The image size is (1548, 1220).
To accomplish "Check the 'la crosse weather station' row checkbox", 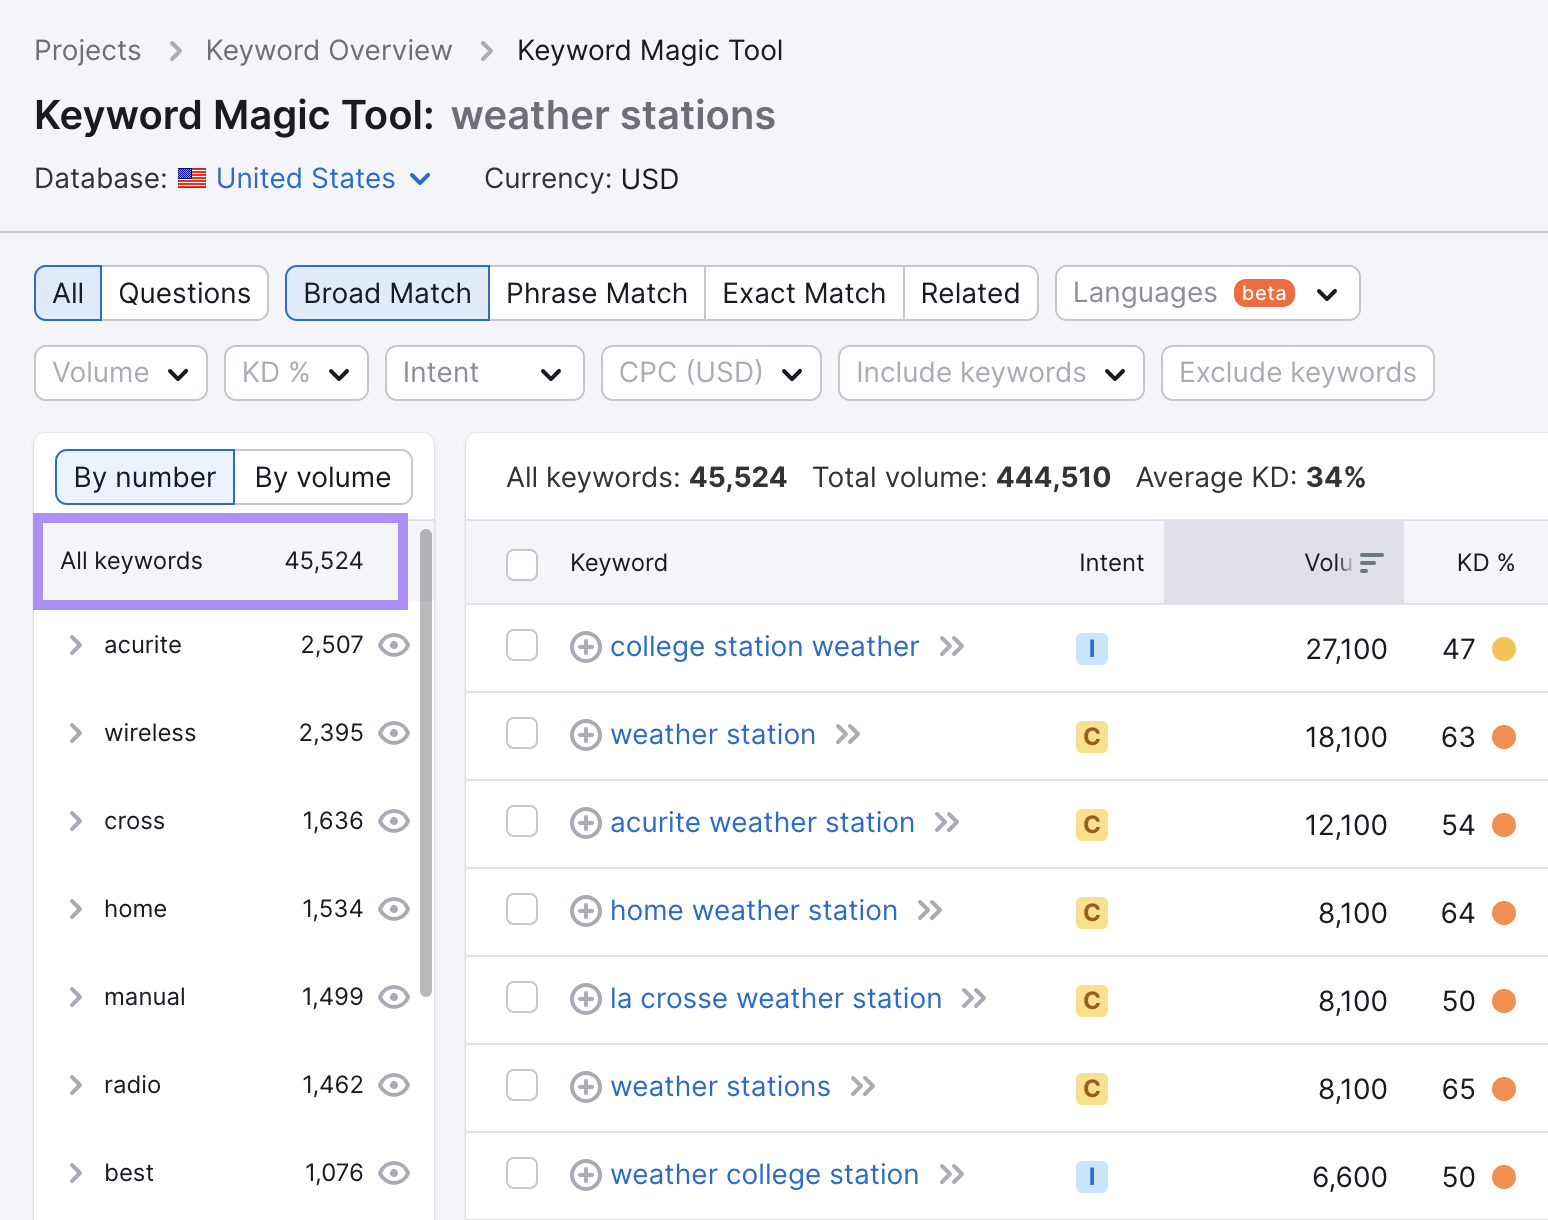I will (x=522, y=997).
